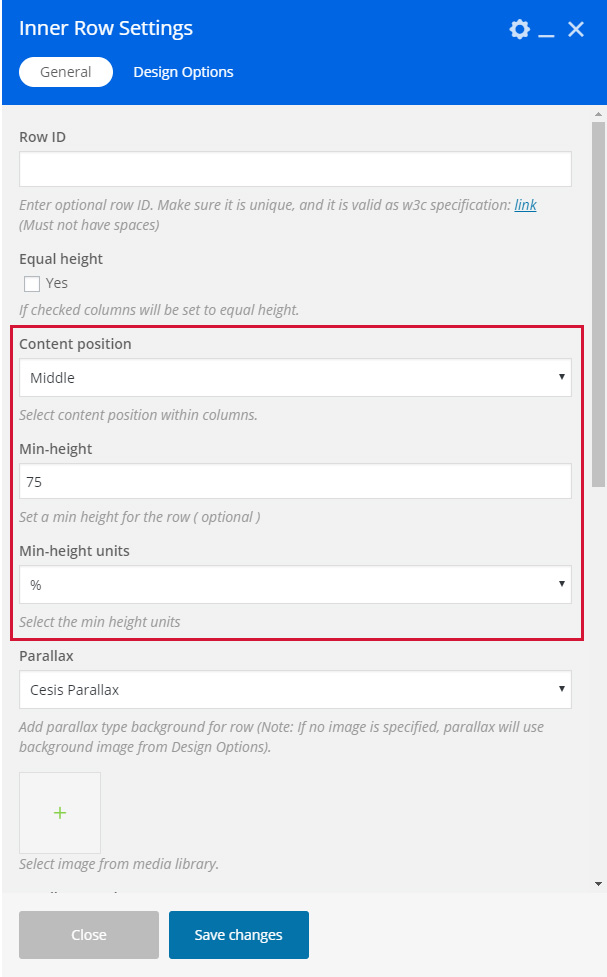Open the Parallax type dropdown

pyautogui.click(x=295, y=689)
